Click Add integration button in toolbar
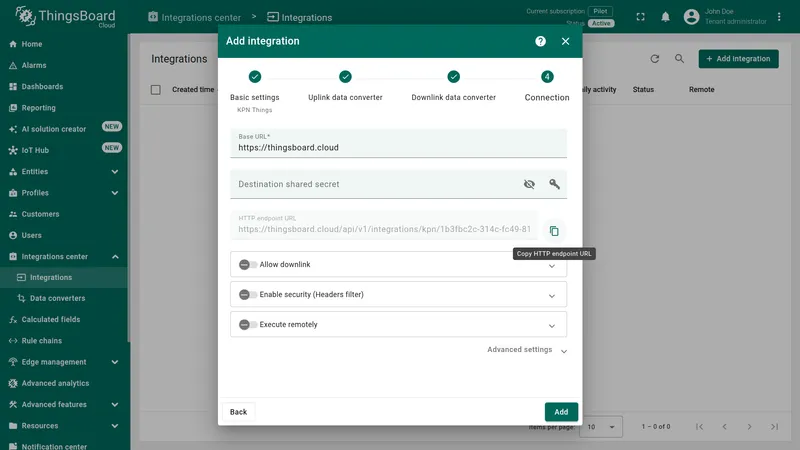 tap(738, 59)
